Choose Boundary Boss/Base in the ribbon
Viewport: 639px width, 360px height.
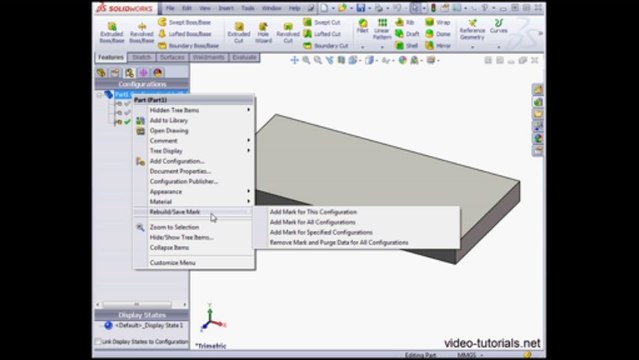(189, 45)
